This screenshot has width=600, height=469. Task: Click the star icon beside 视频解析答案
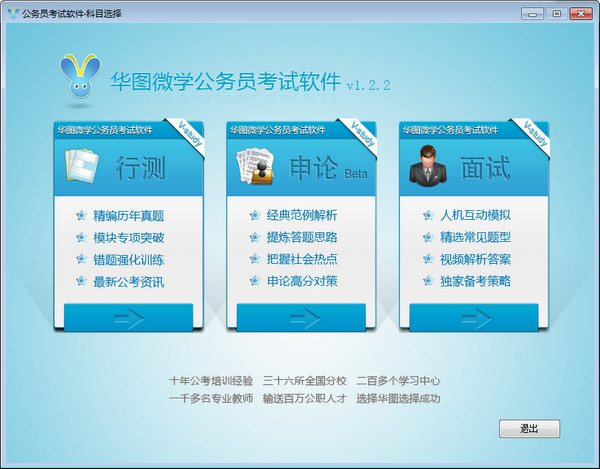(x=428, y=259)
